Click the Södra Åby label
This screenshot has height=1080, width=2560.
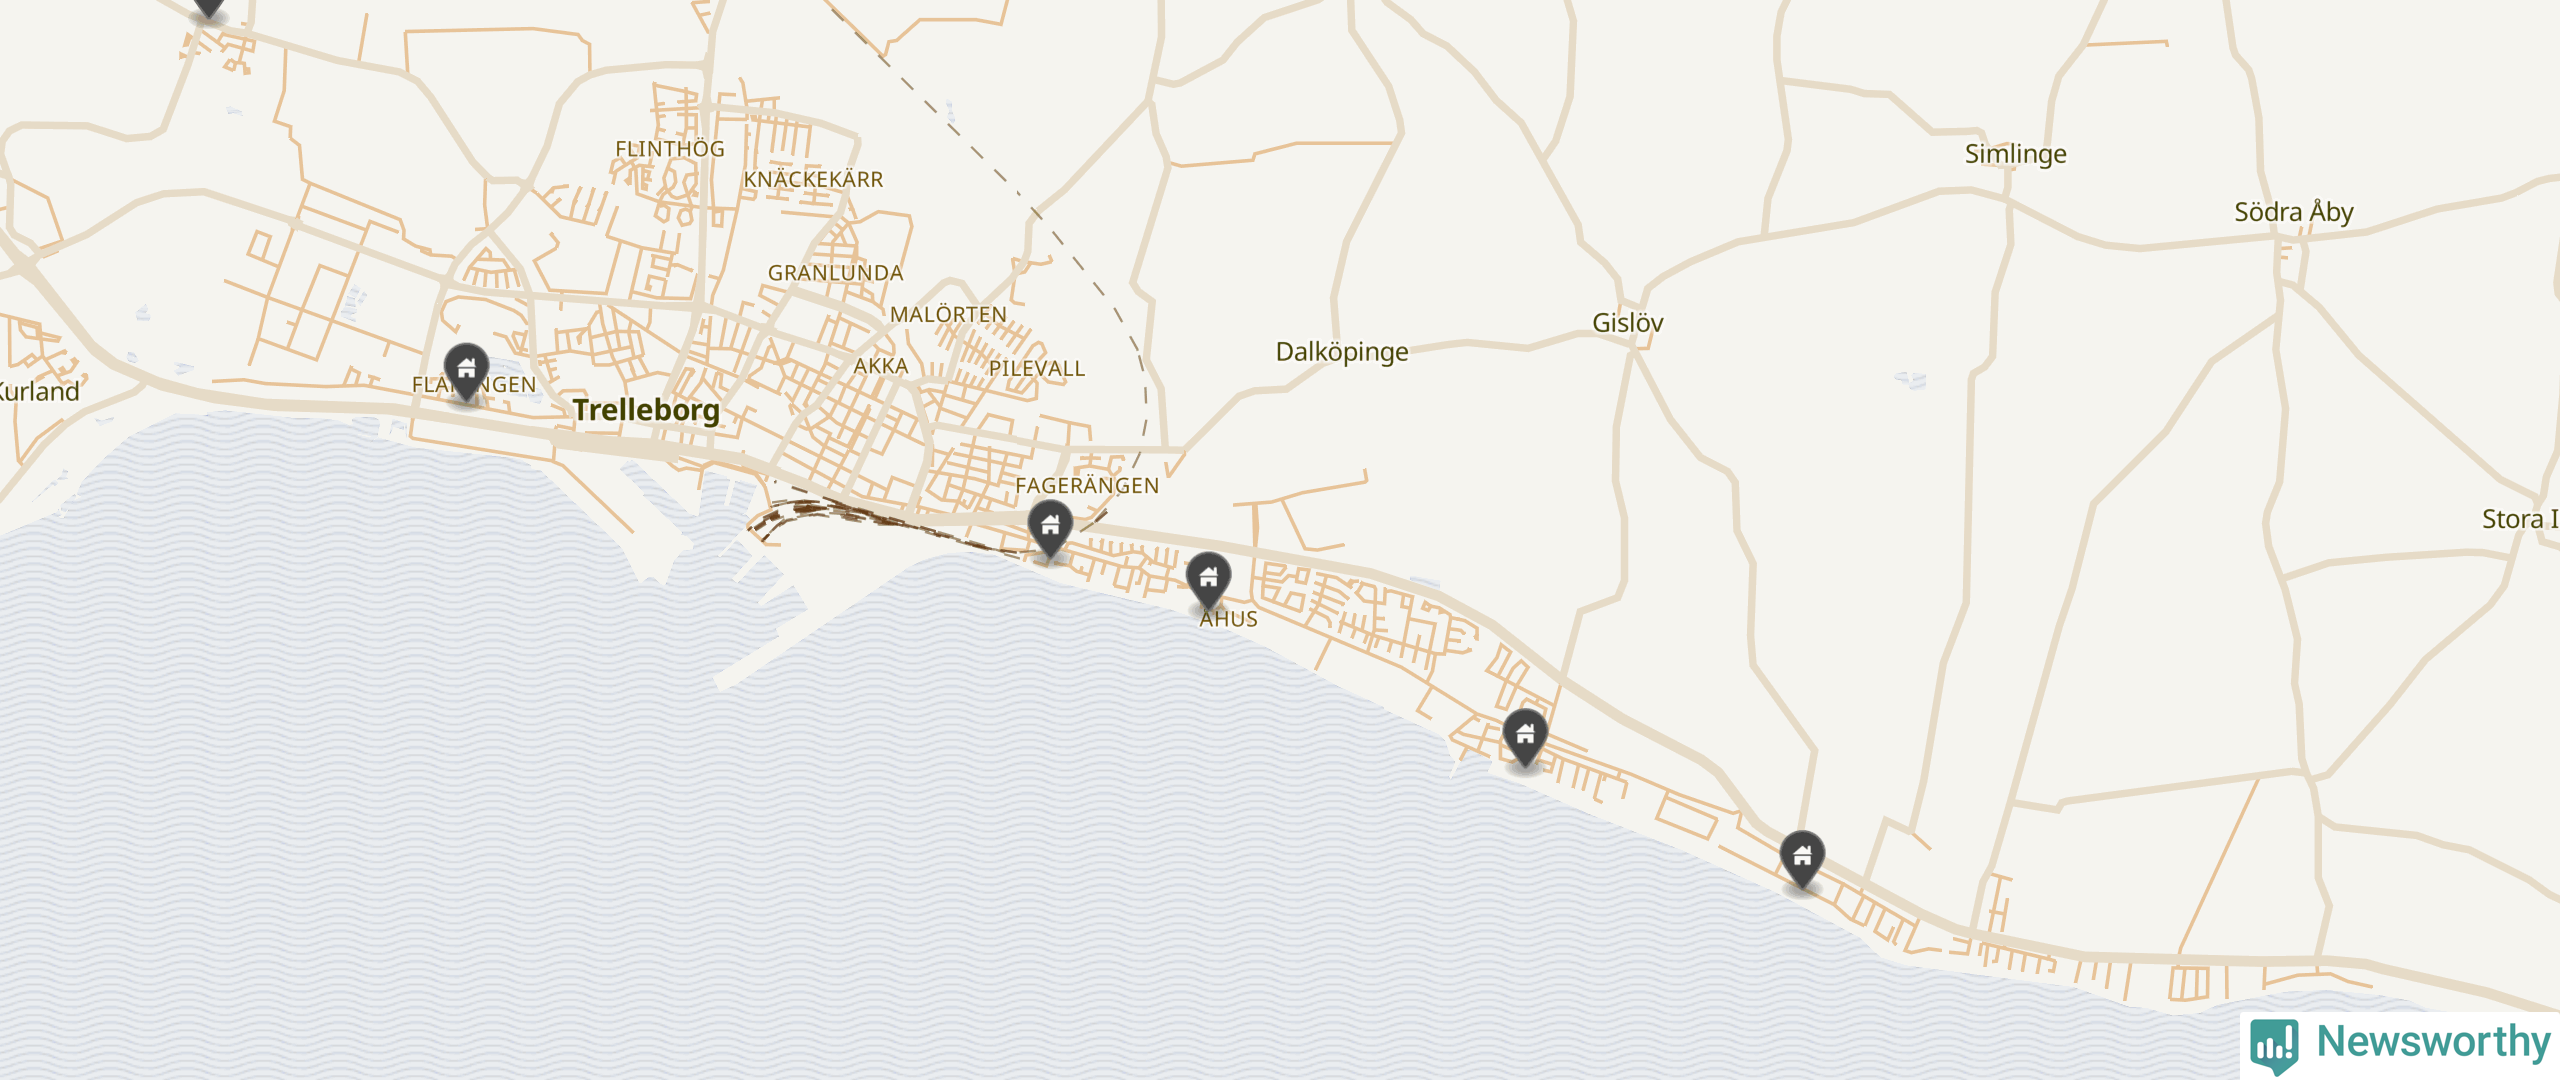[2294, 212]
